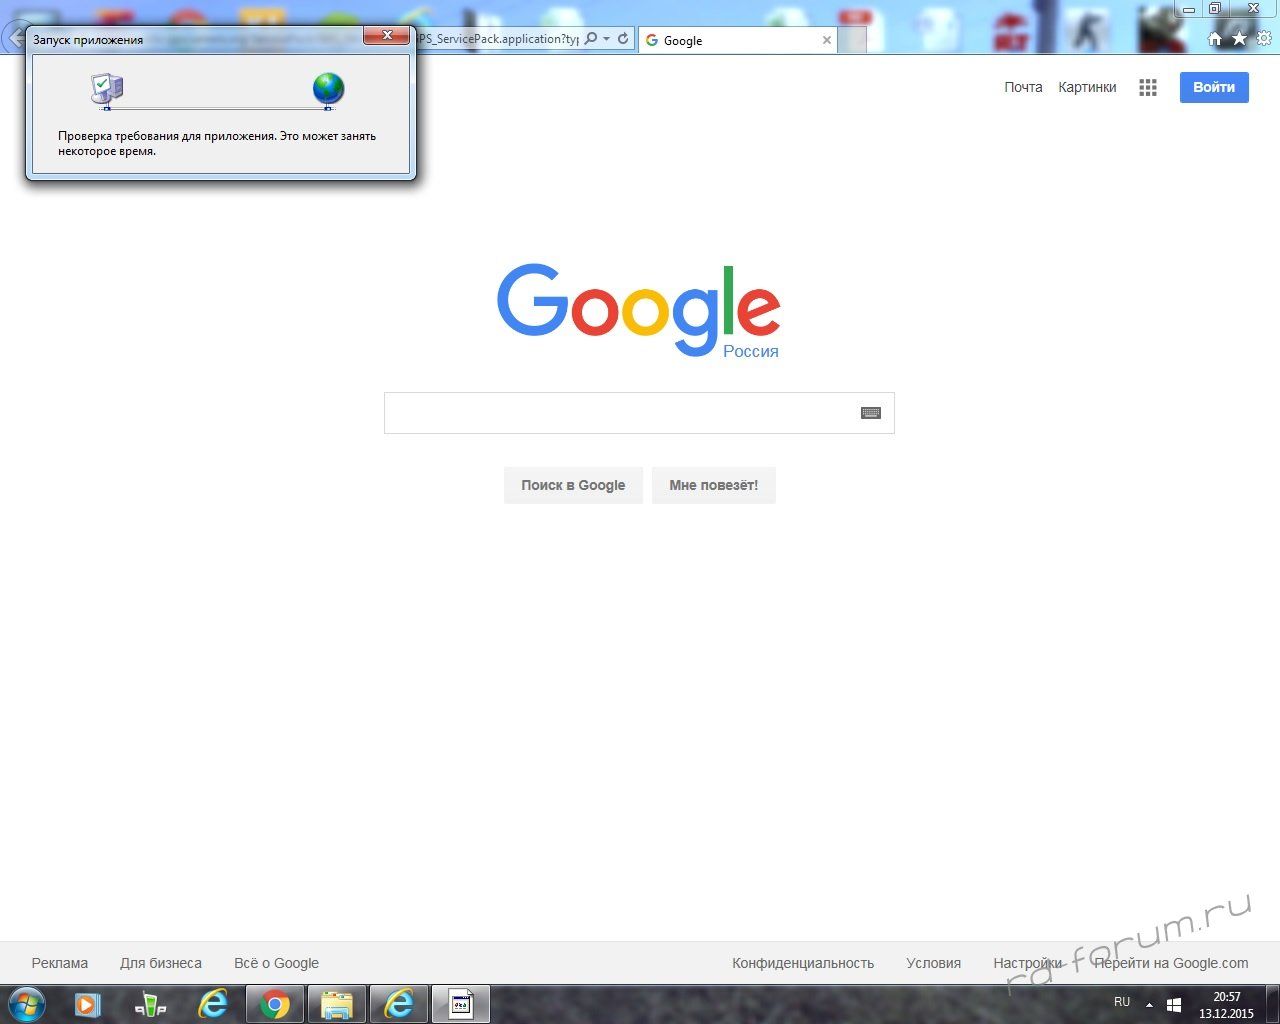This screenshot has height=1024, width=1280.
Task: Switch to running Internet Explorer window beside folder icon
Action: coord(399,1004)
